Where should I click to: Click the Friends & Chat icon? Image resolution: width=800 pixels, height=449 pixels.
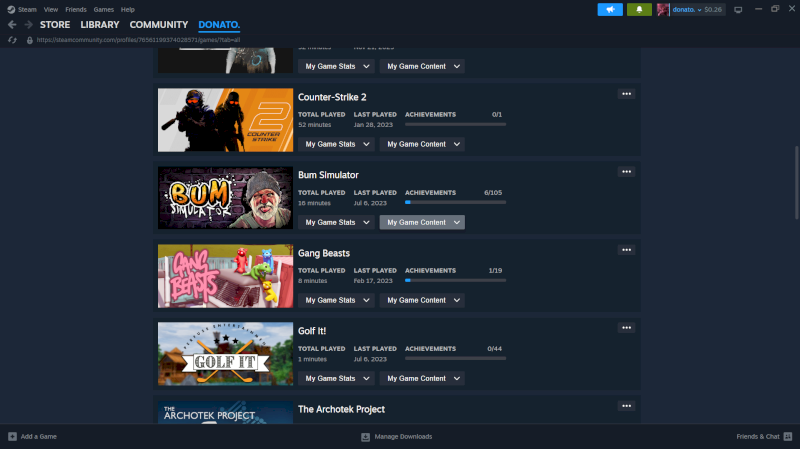coord(788,436)
